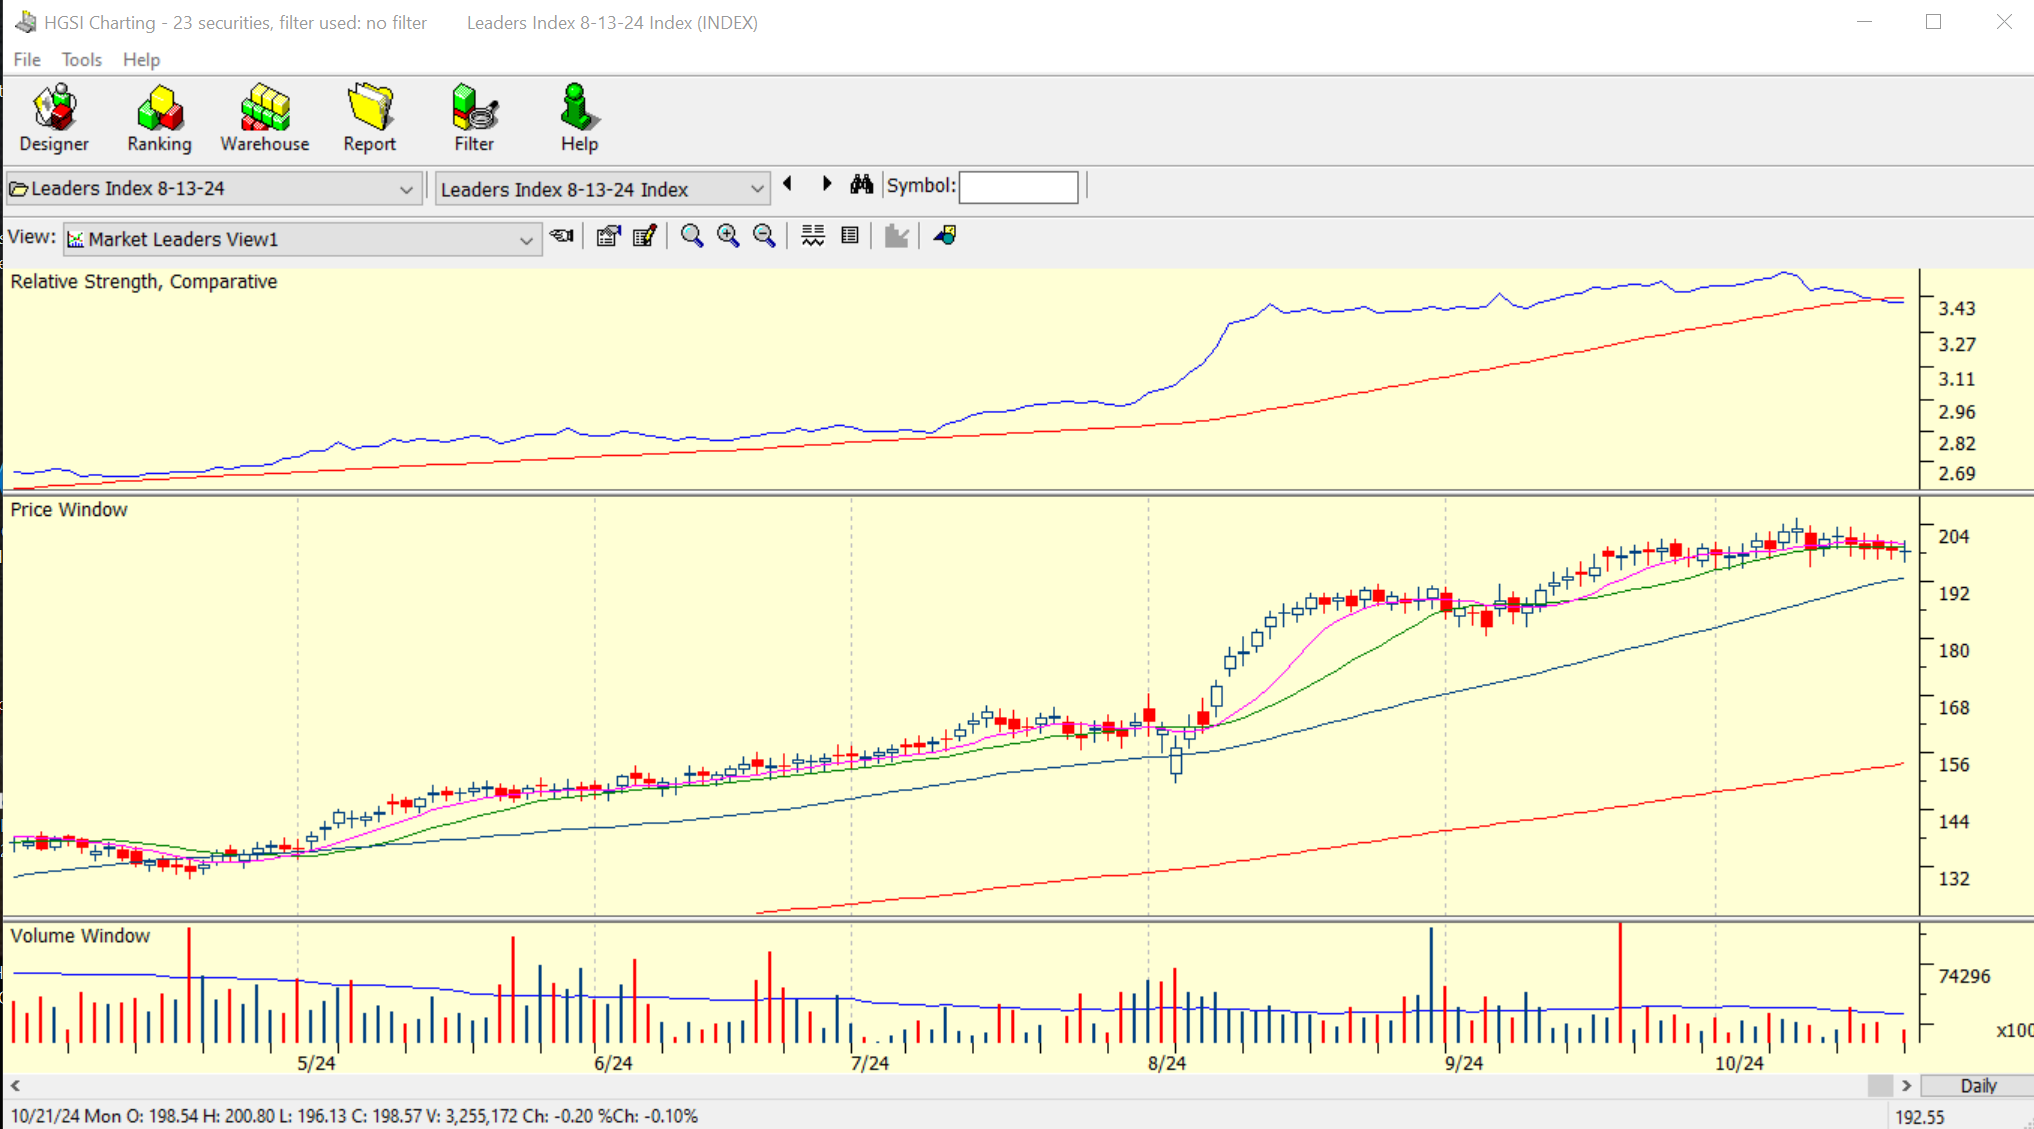Click the Relative Strength, Comparative label
Screen dimensions: 2034x1129
(144, 282)
